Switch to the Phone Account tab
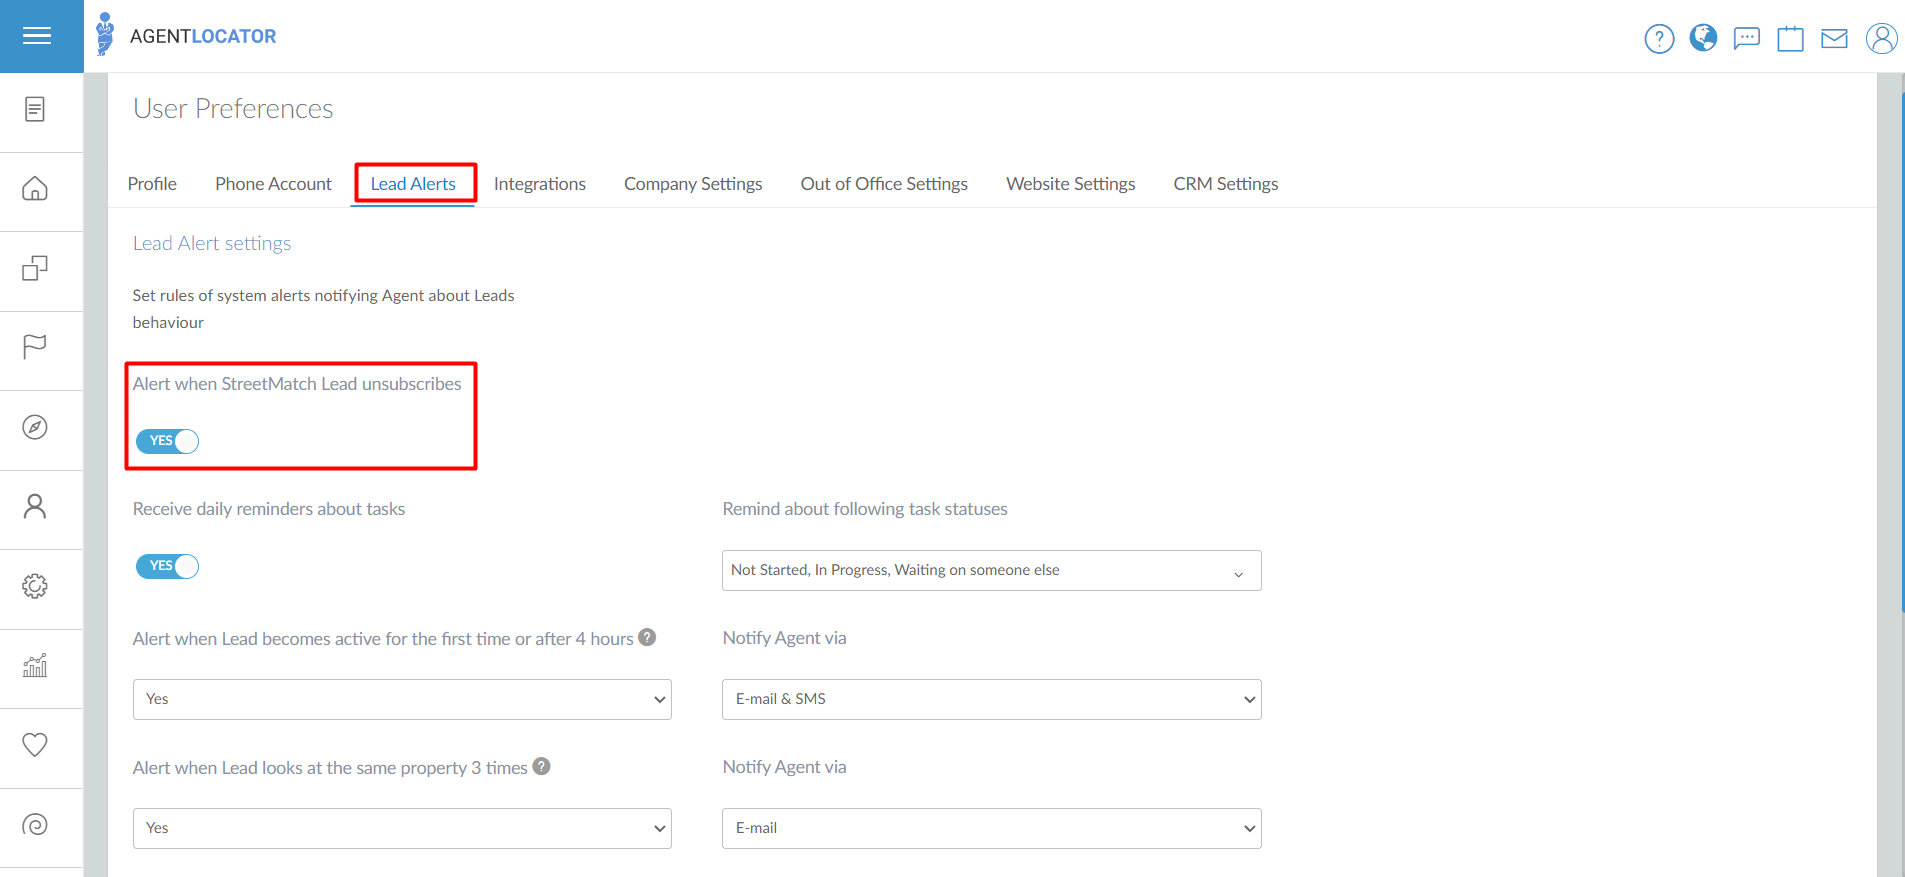1905x877 pixels. (273, 184)
